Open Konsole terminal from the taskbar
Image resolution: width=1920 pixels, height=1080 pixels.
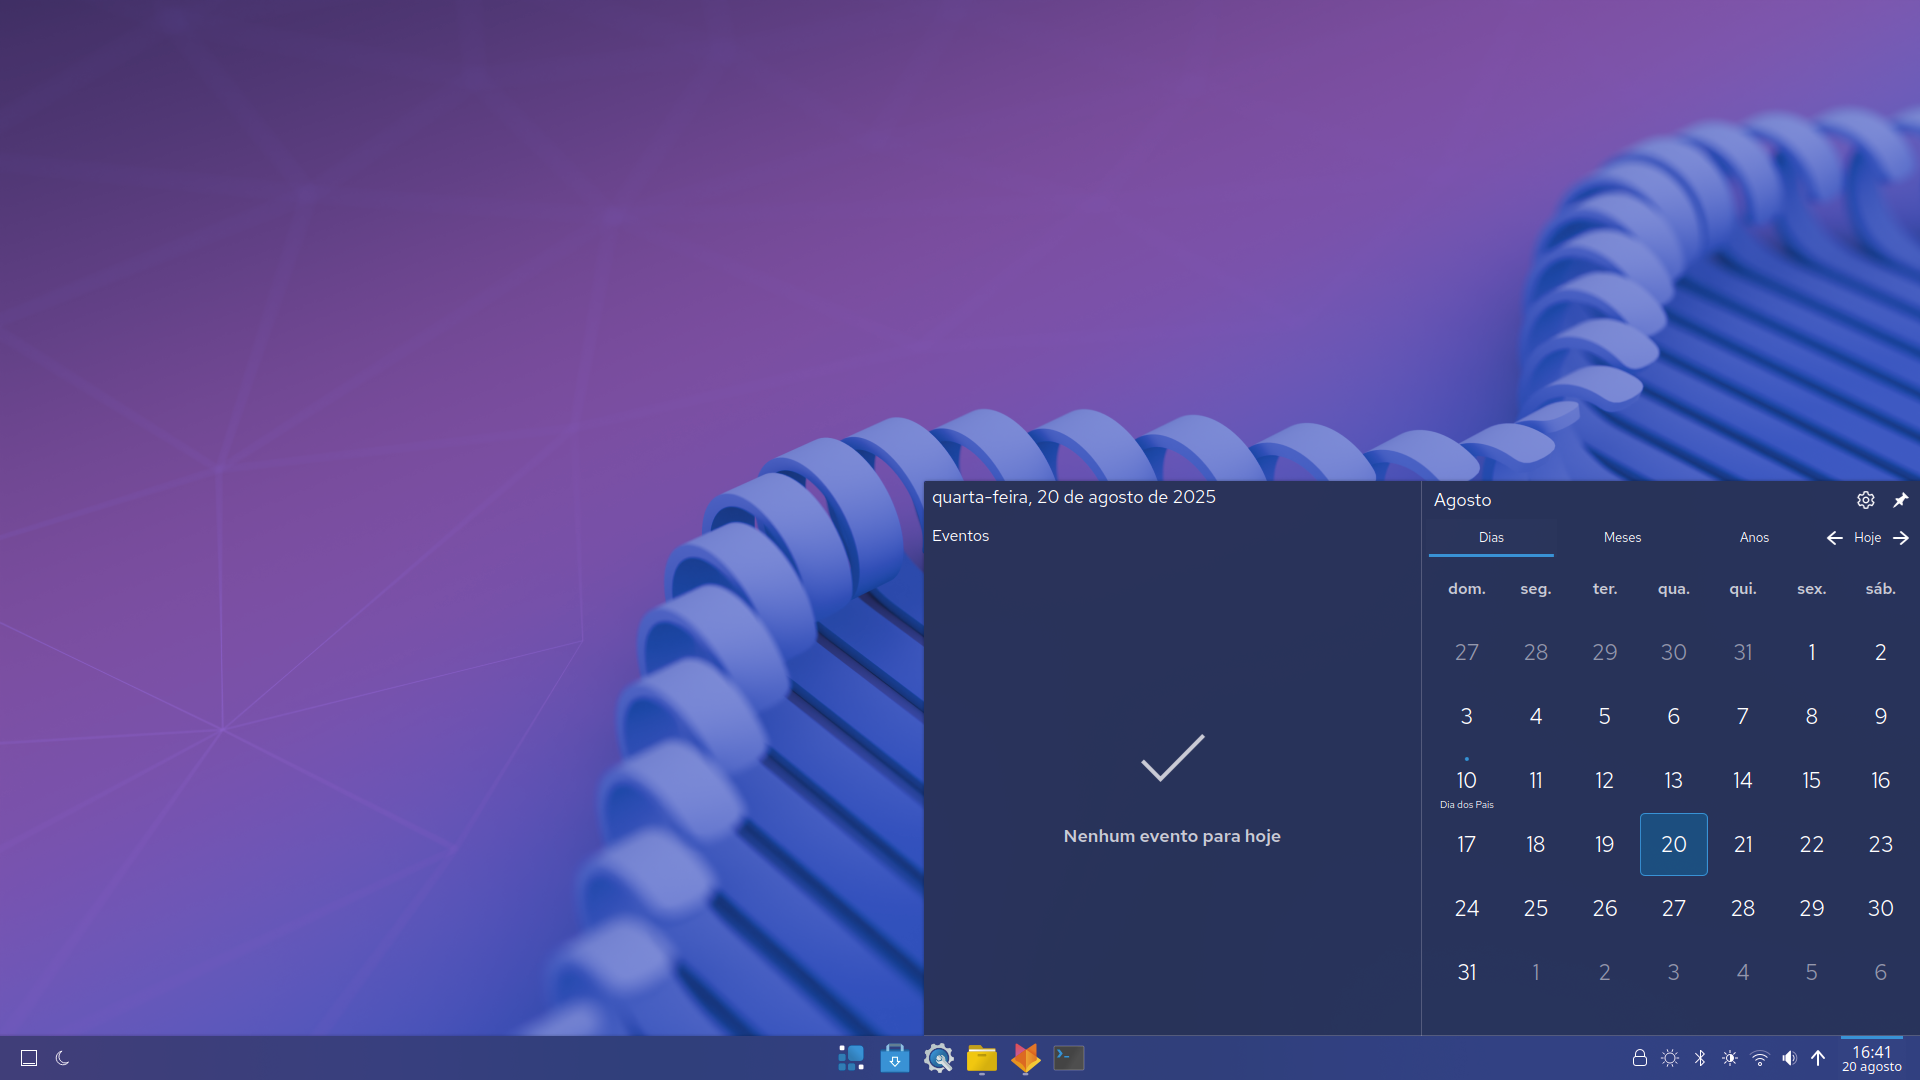1068,1057
